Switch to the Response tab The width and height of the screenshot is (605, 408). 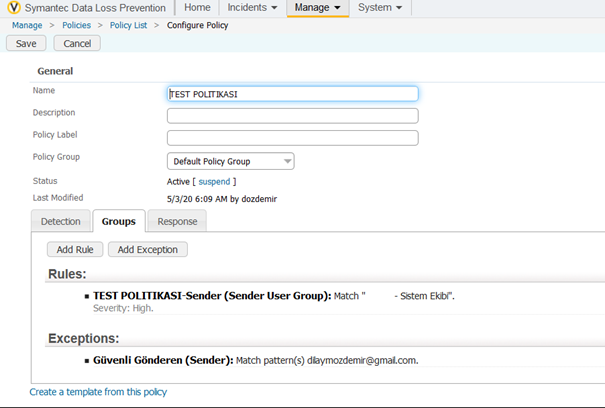point(177,222)
